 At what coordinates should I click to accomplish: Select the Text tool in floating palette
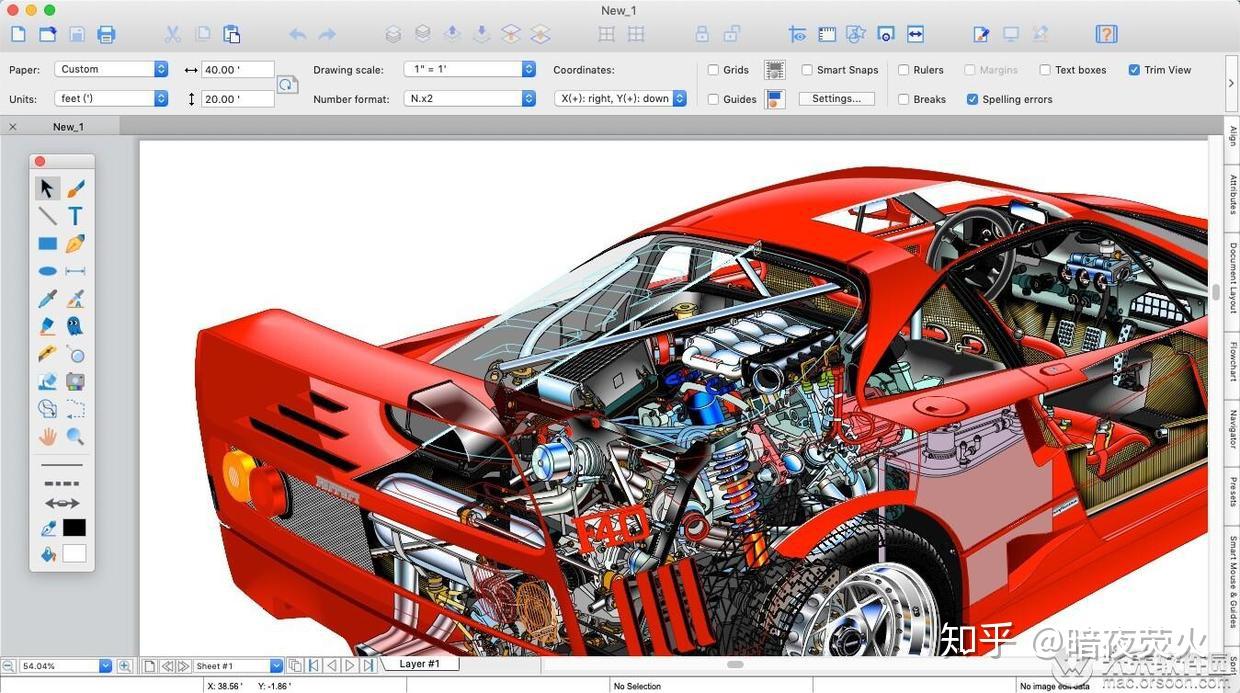pyautogui.click(x=75, y=216)
